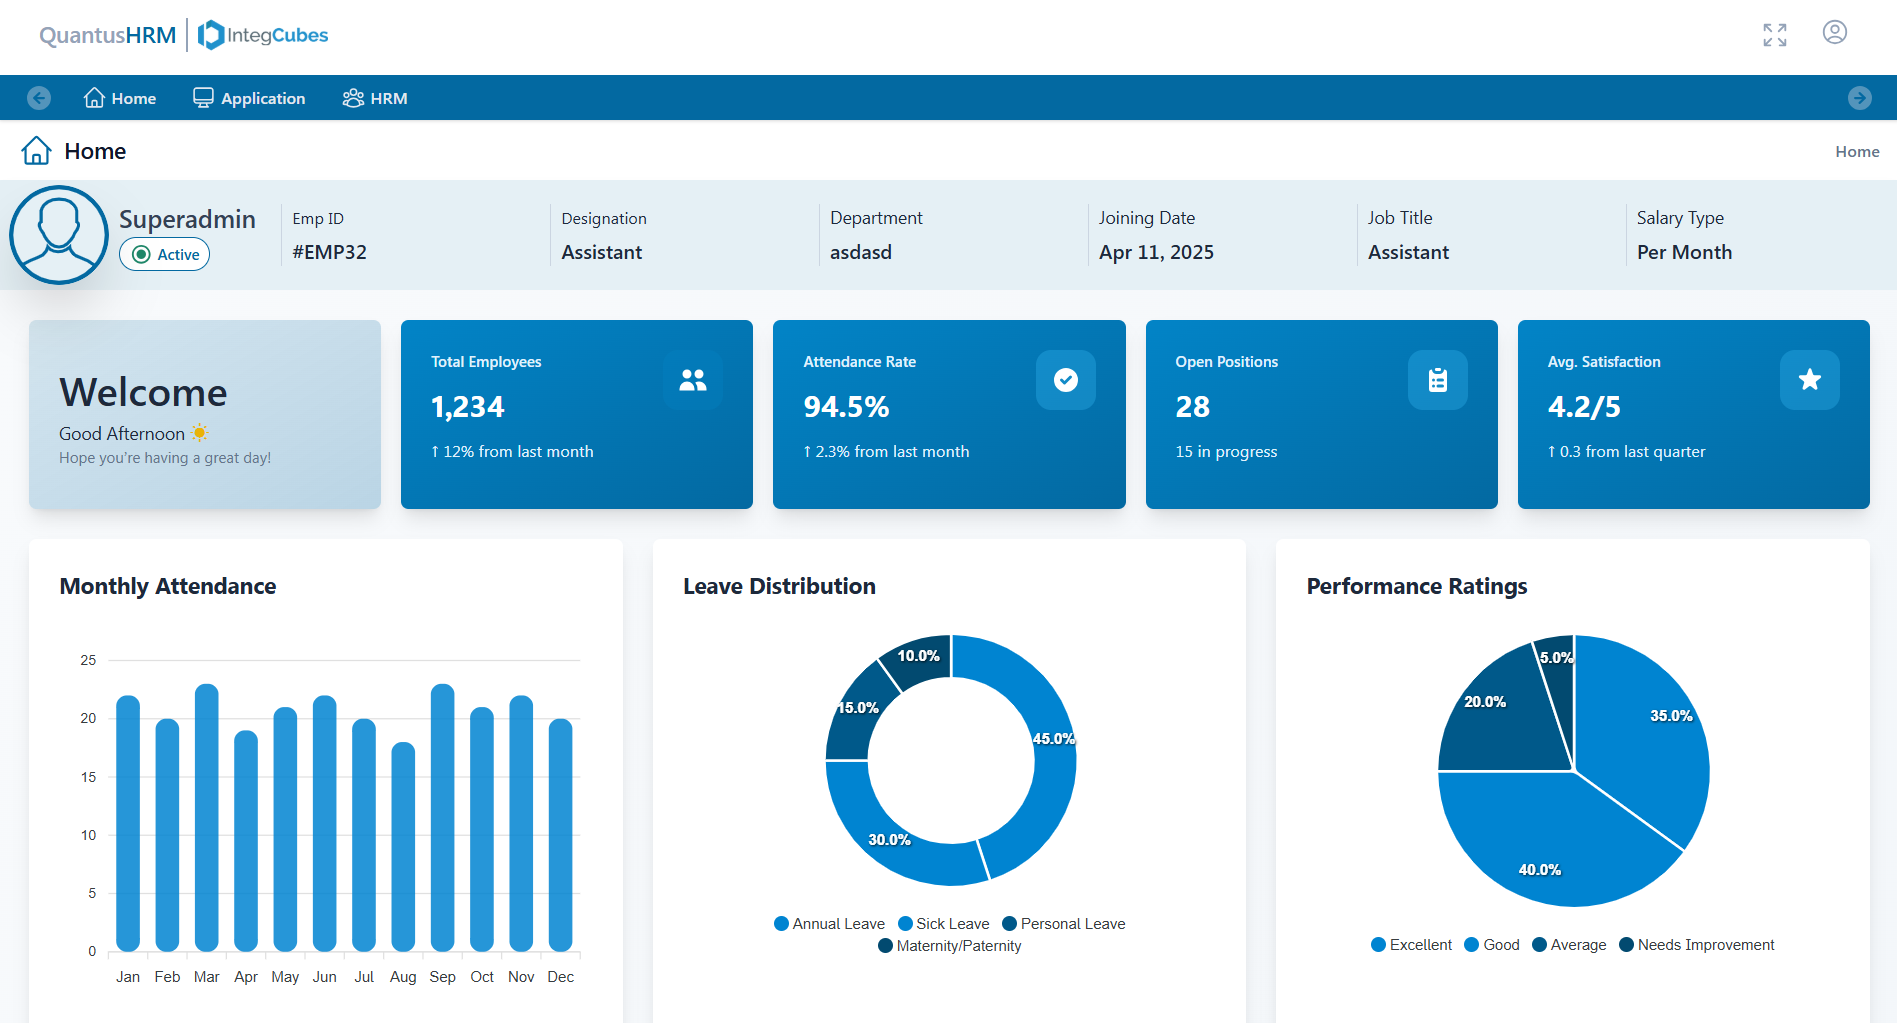Screen dimensions: 1897x1023
Task: Click the house icon beside Home heading
Action: click(37, 151)
